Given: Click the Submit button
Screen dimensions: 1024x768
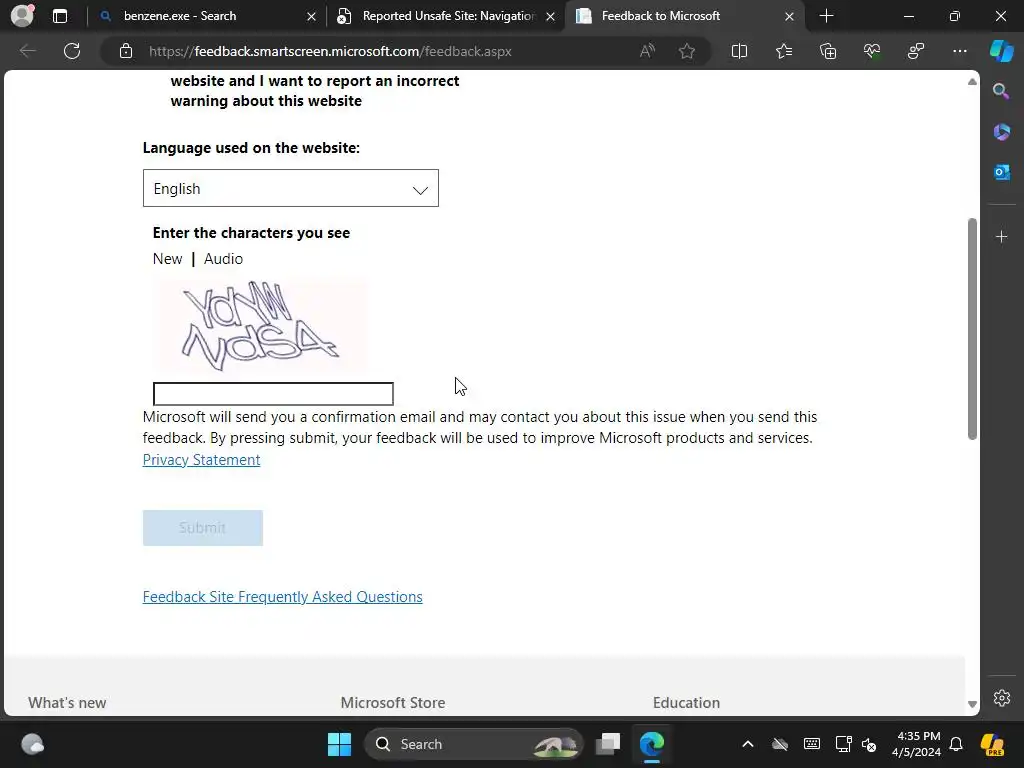Looking at the screenshot, I should click(x=202, y=528).
